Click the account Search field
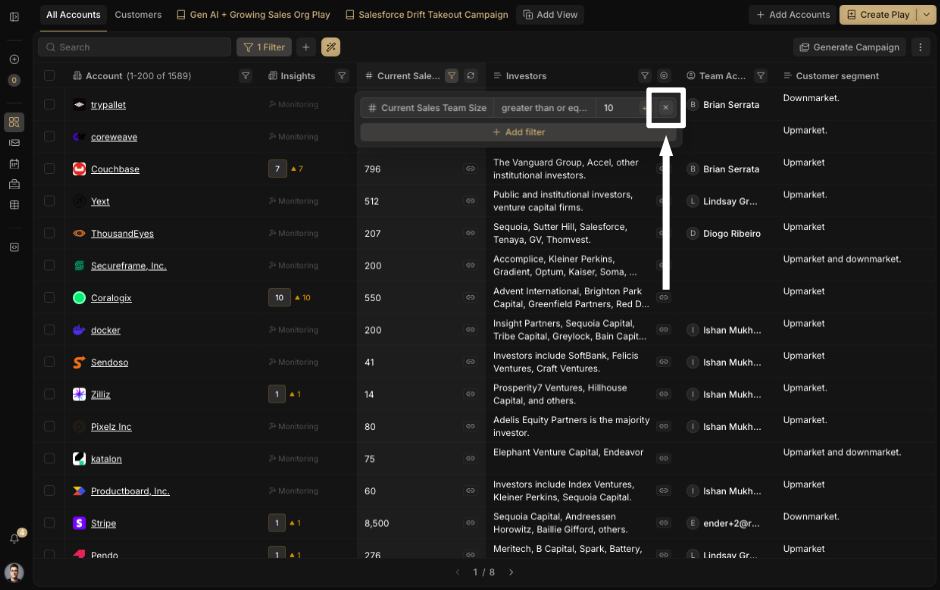This screenshot has width=940, height=590. tap(135, 47)
